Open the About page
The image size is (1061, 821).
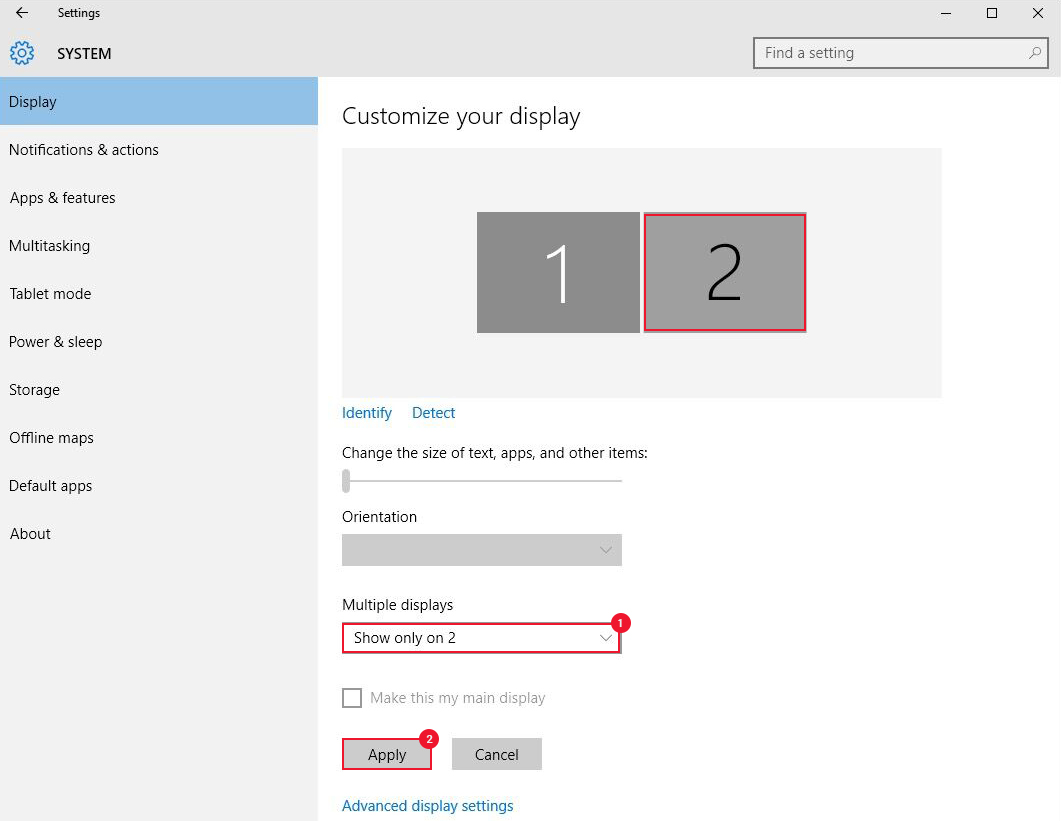159,534
